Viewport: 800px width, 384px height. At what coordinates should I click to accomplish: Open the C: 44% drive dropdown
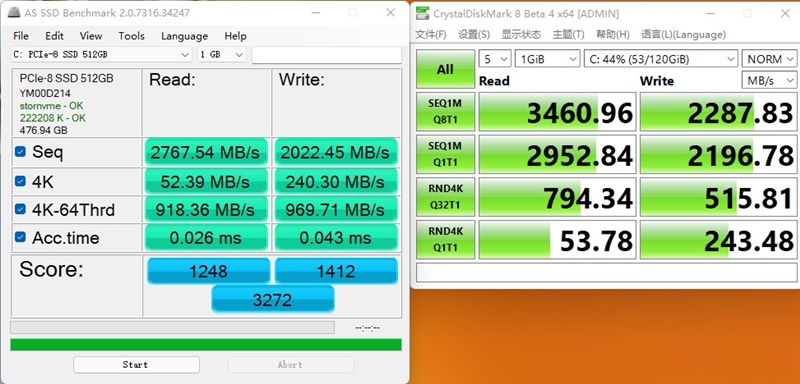[661, 59]
